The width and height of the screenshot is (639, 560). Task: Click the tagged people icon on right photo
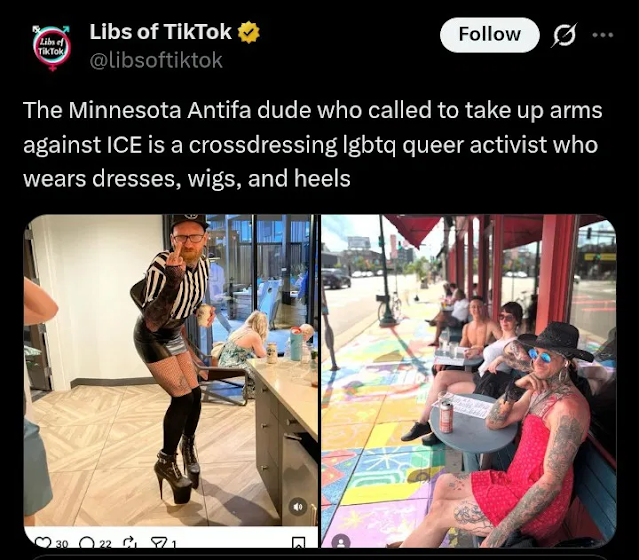pyautogui.click(x=341, y=541)
